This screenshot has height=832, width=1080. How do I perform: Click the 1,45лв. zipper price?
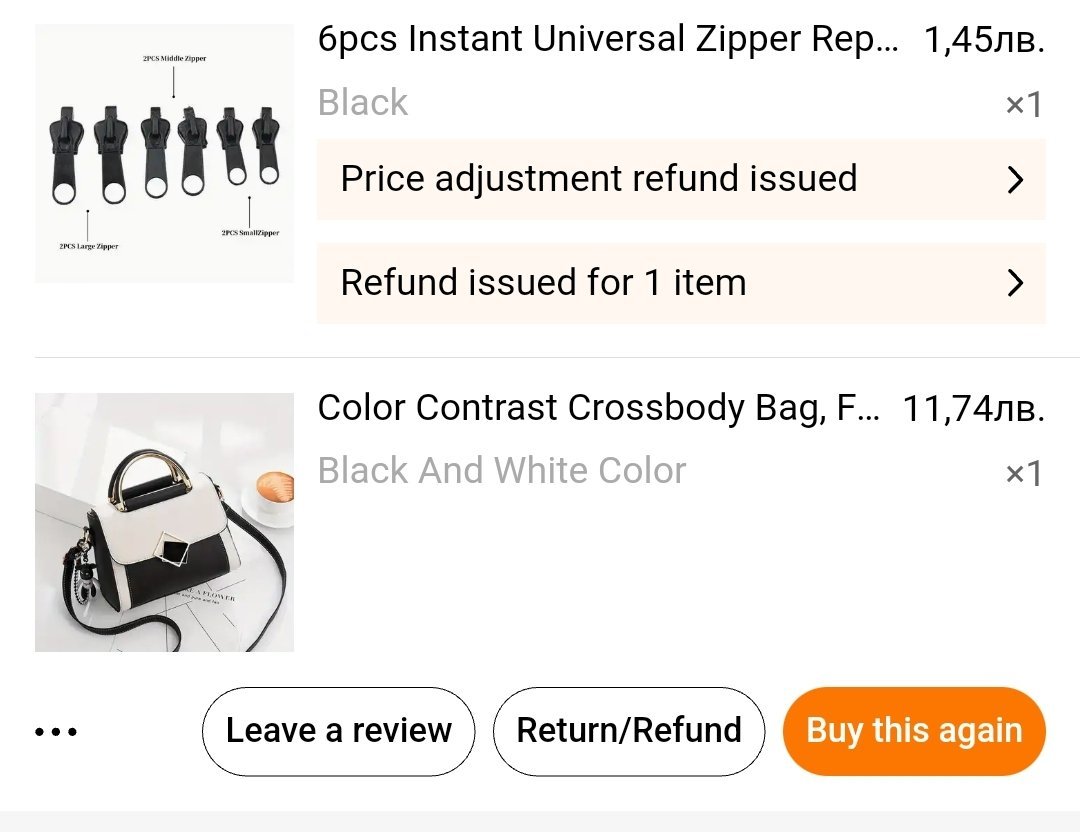[984, 41]
